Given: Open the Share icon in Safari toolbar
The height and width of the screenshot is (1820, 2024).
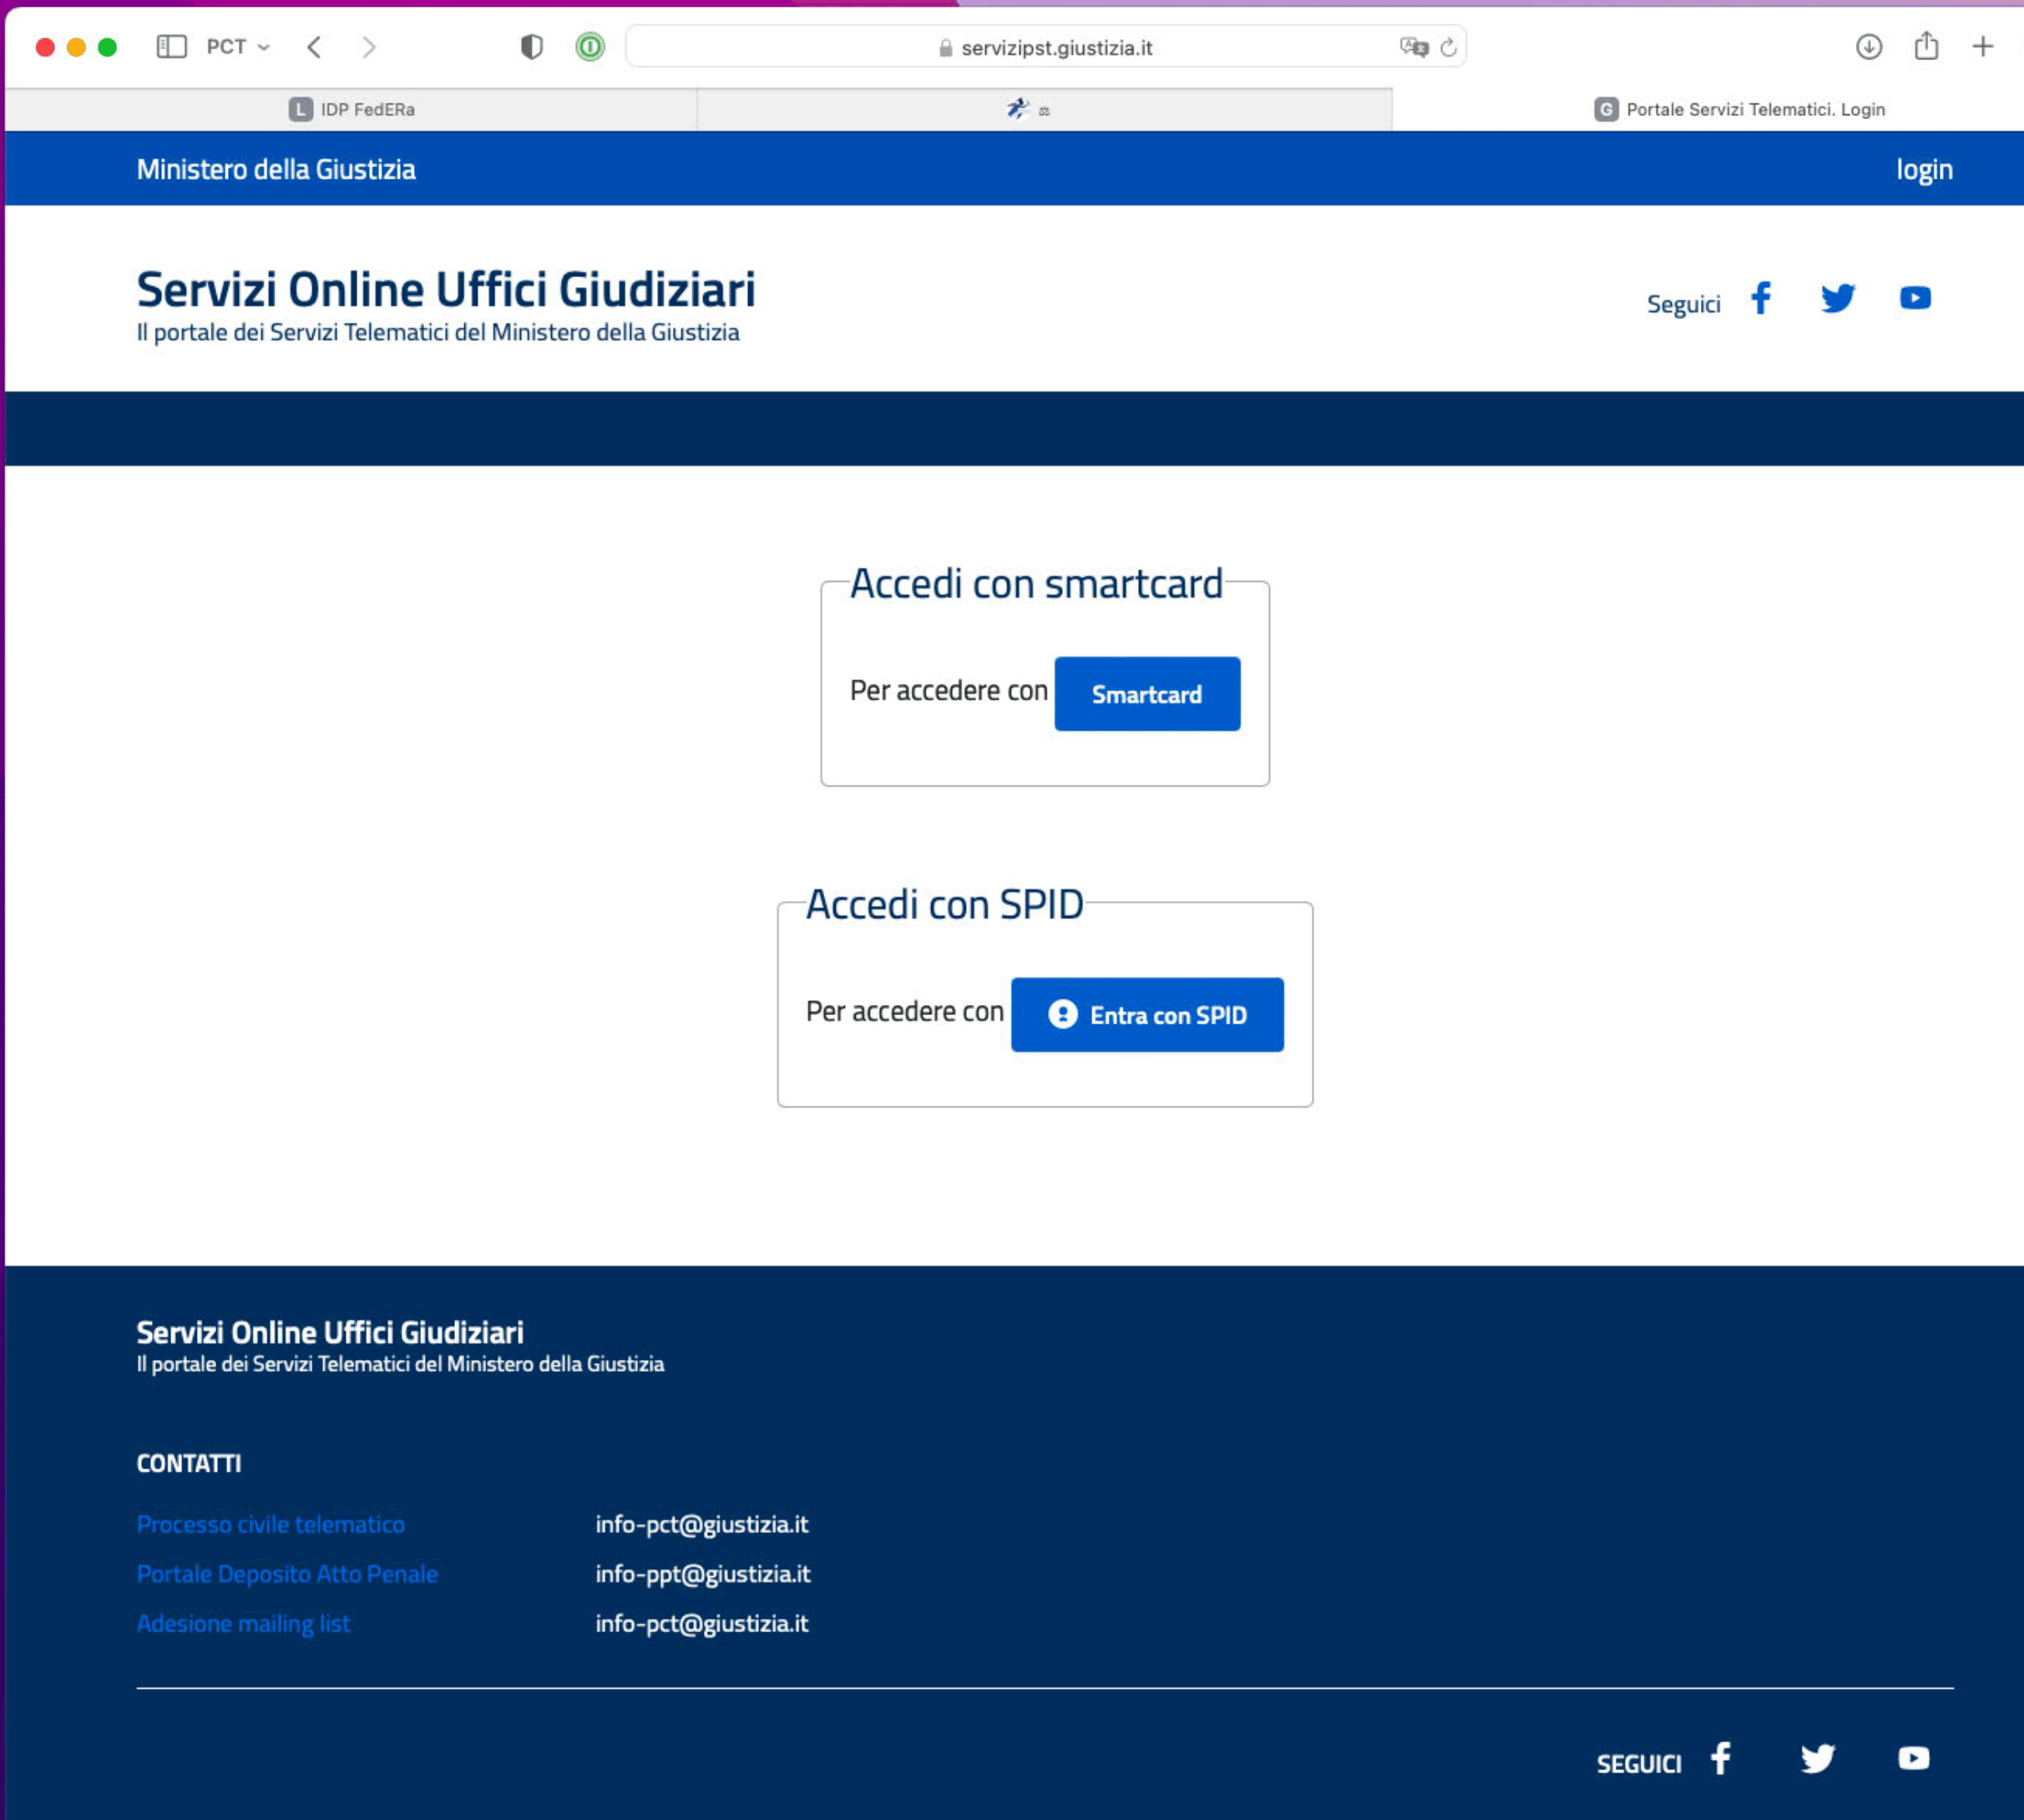Looking at the screenshot, I should (x=1926, y=46).
